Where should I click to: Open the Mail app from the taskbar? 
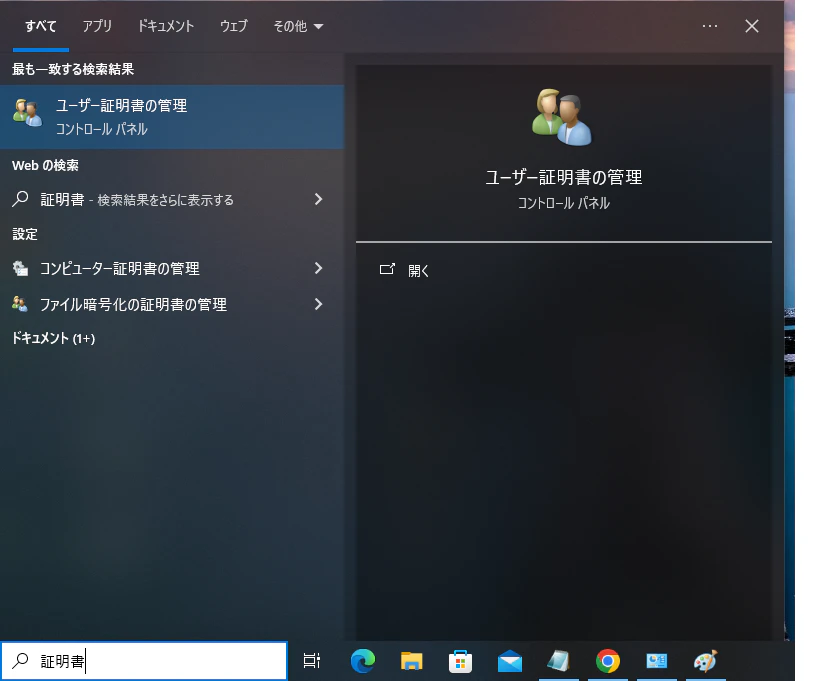coord(509,661)
